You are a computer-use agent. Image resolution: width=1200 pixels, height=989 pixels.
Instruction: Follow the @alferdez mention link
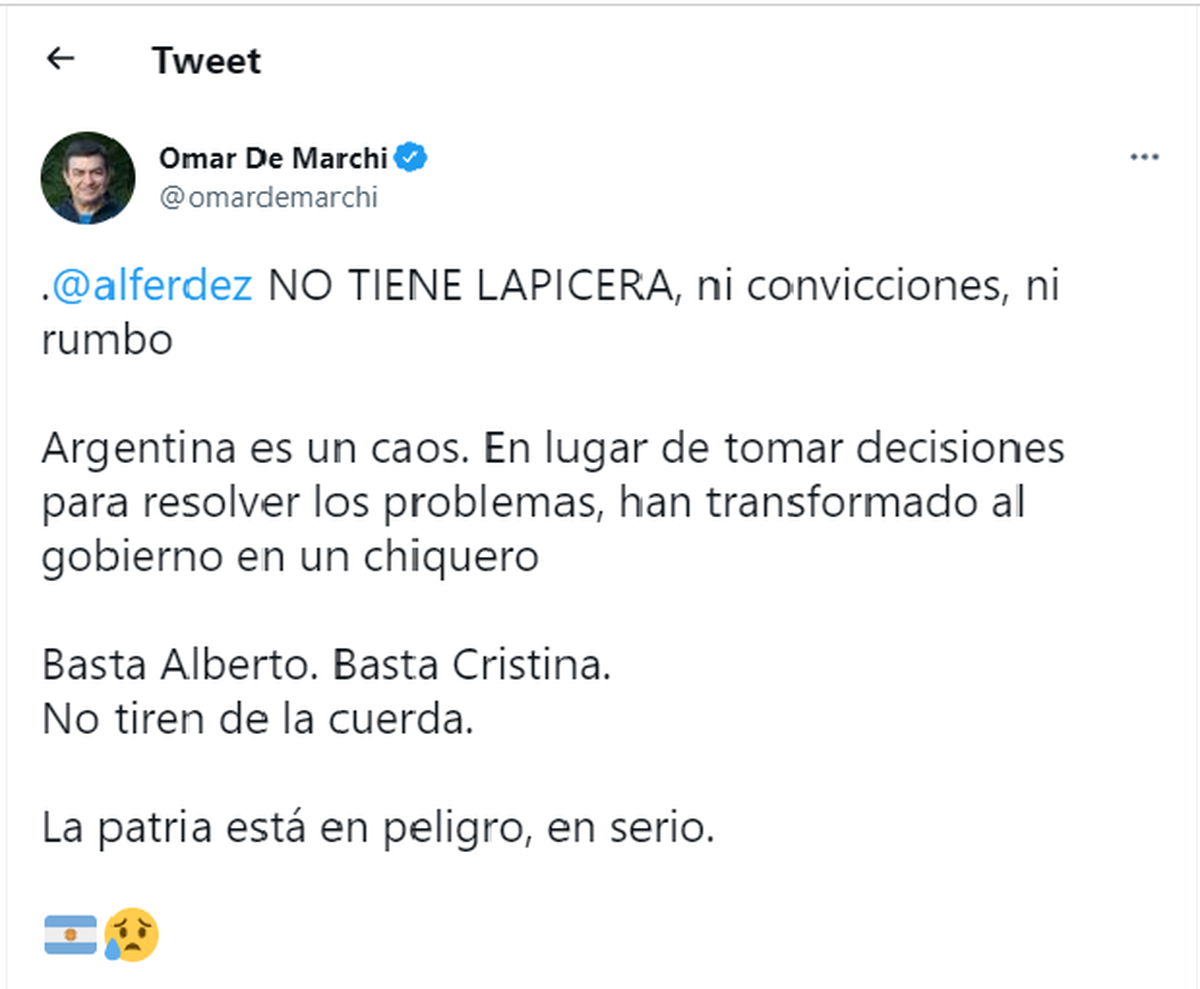(151, 288)
